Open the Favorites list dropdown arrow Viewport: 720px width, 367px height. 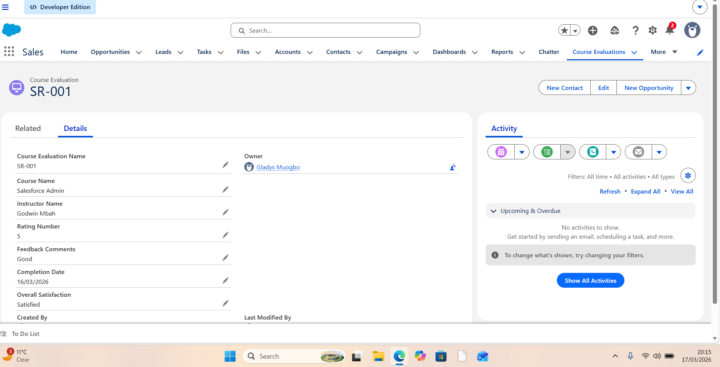point(575,30)
